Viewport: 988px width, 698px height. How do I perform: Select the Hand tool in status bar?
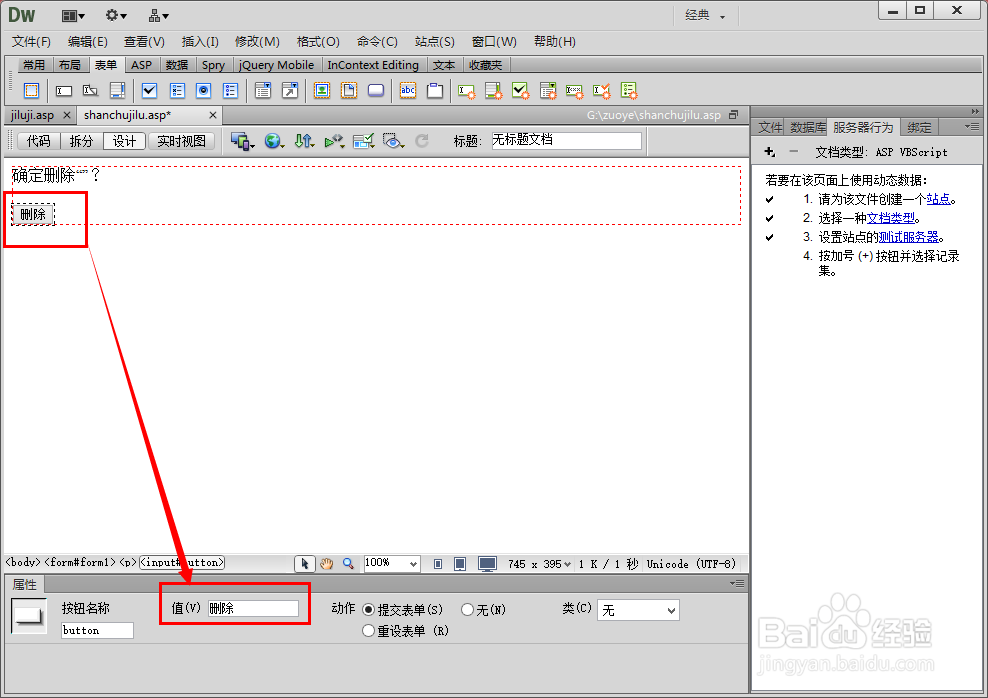326,564
